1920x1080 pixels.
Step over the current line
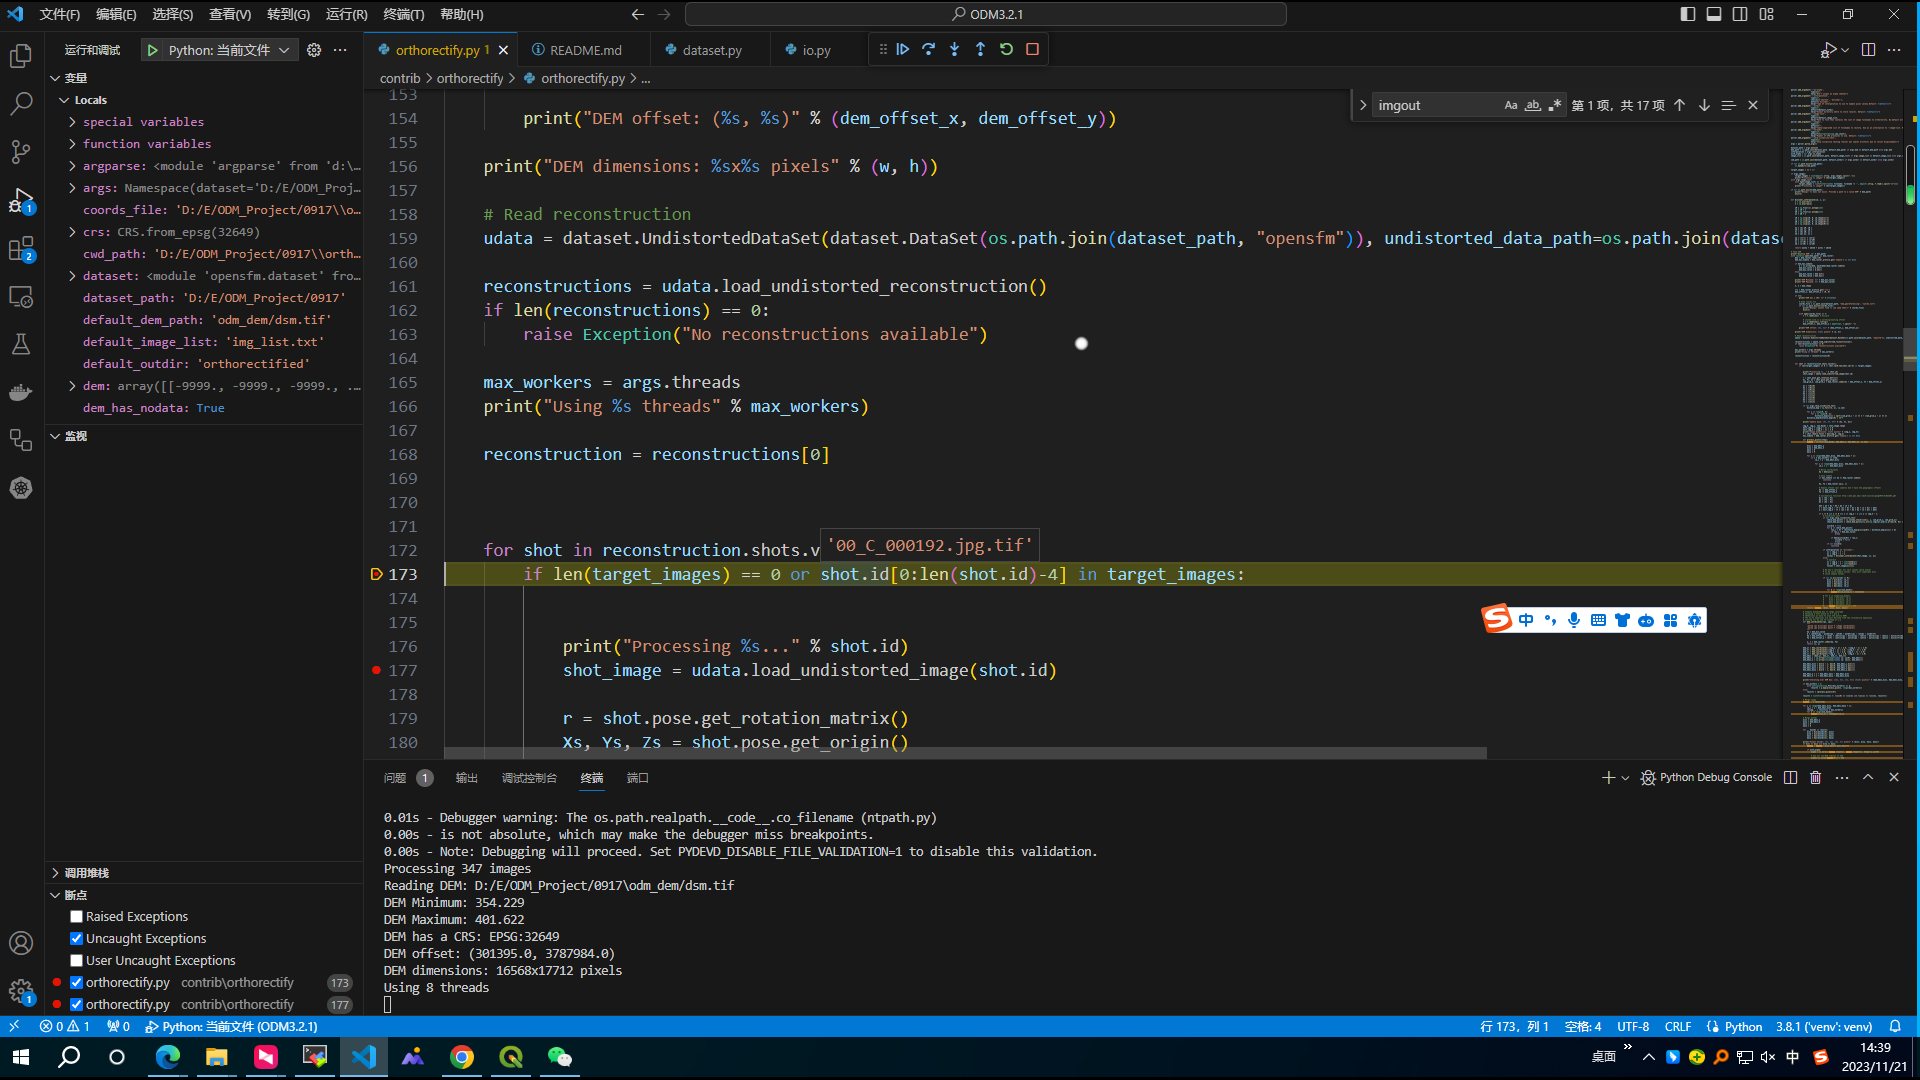tap(929, 49)
